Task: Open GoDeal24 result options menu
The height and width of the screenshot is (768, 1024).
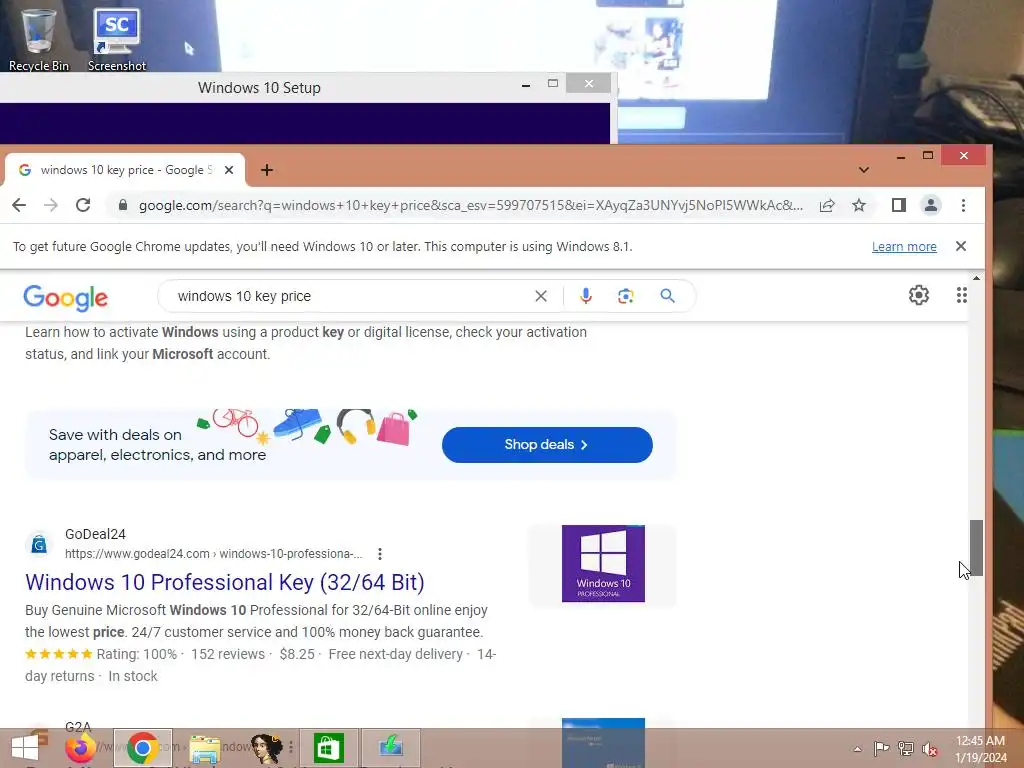Action: pyautogui.click(x=379, y=554)
